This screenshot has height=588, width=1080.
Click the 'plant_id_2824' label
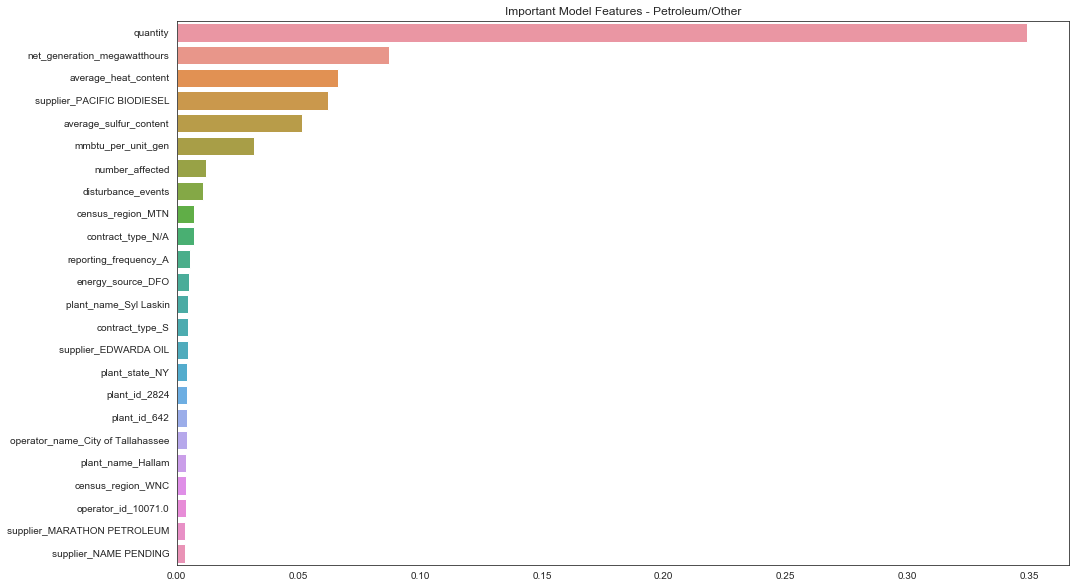(138, 395)
